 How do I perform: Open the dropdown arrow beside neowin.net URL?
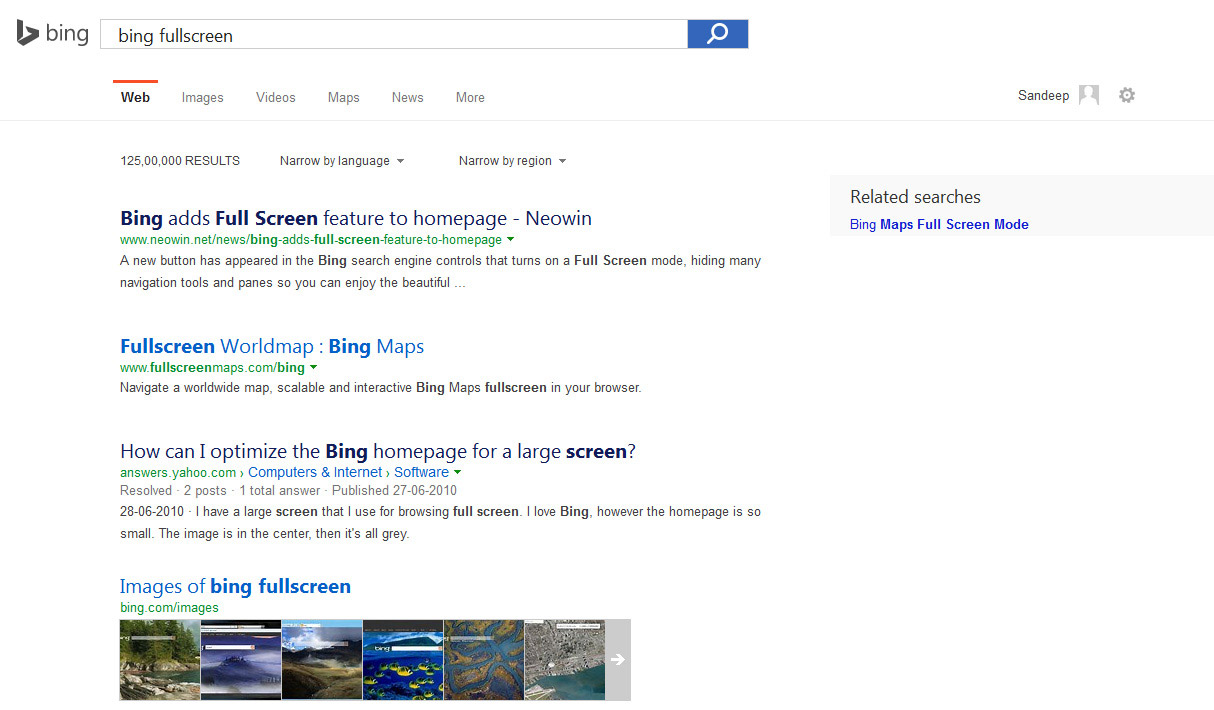point(510,240)
